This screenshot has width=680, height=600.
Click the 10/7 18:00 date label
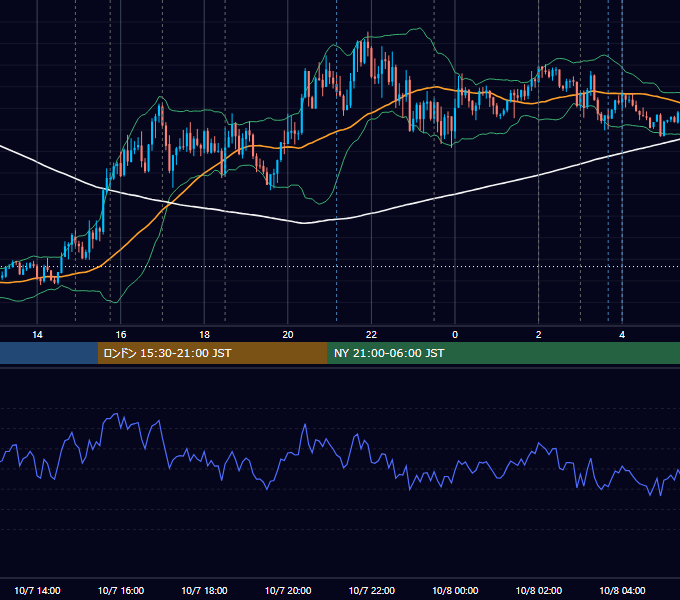click(204, 590)
